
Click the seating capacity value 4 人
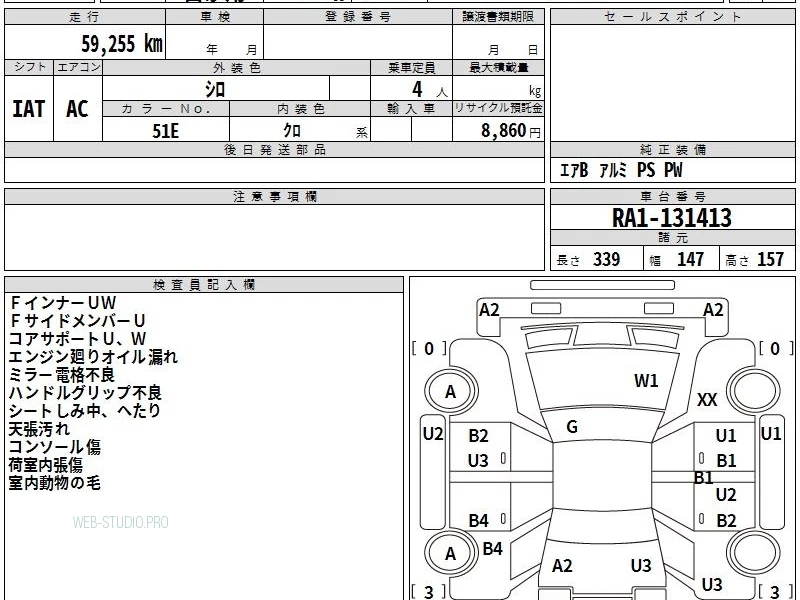click(429, 90)
